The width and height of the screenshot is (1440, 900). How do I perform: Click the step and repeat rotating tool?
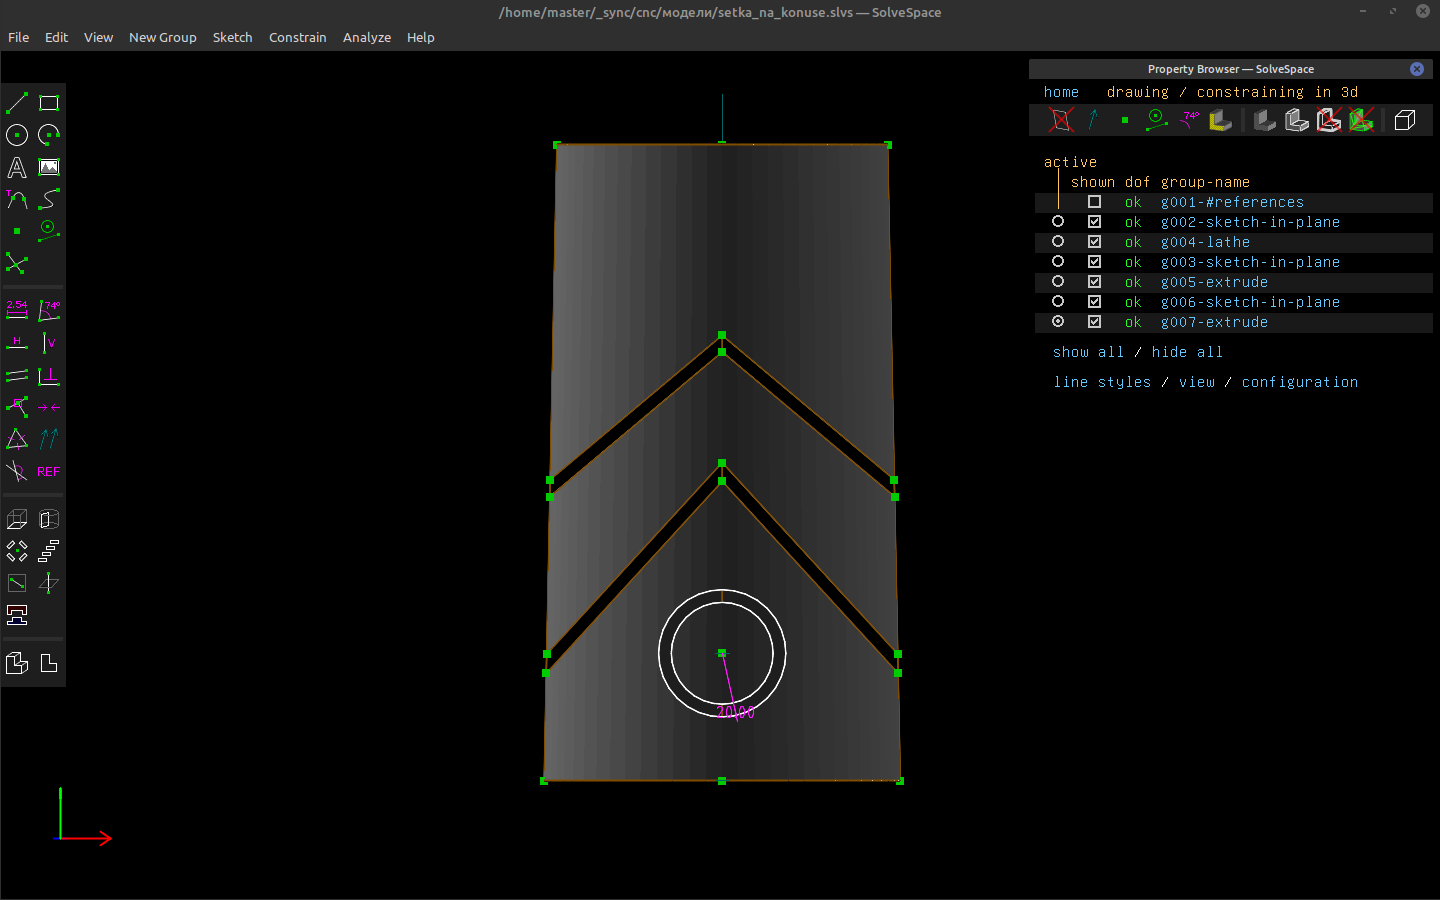pyautogui.click(x=17, y=551)
